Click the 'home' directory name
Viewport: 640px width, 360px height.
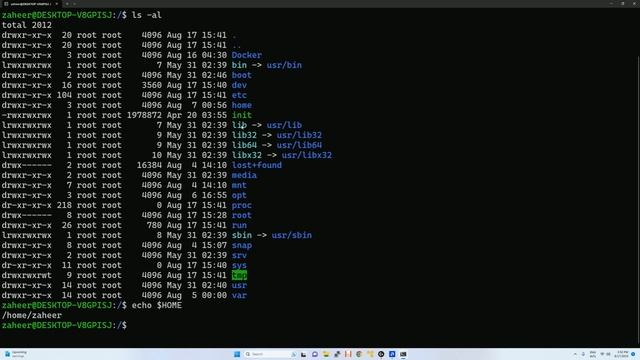(242, 105)
